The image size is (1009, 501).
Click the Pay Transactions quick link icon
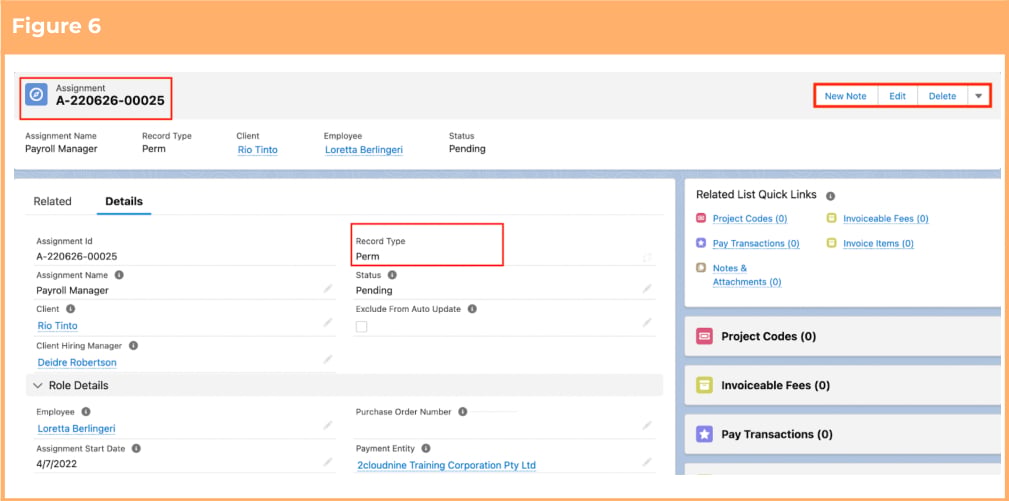tap(701, 243)
